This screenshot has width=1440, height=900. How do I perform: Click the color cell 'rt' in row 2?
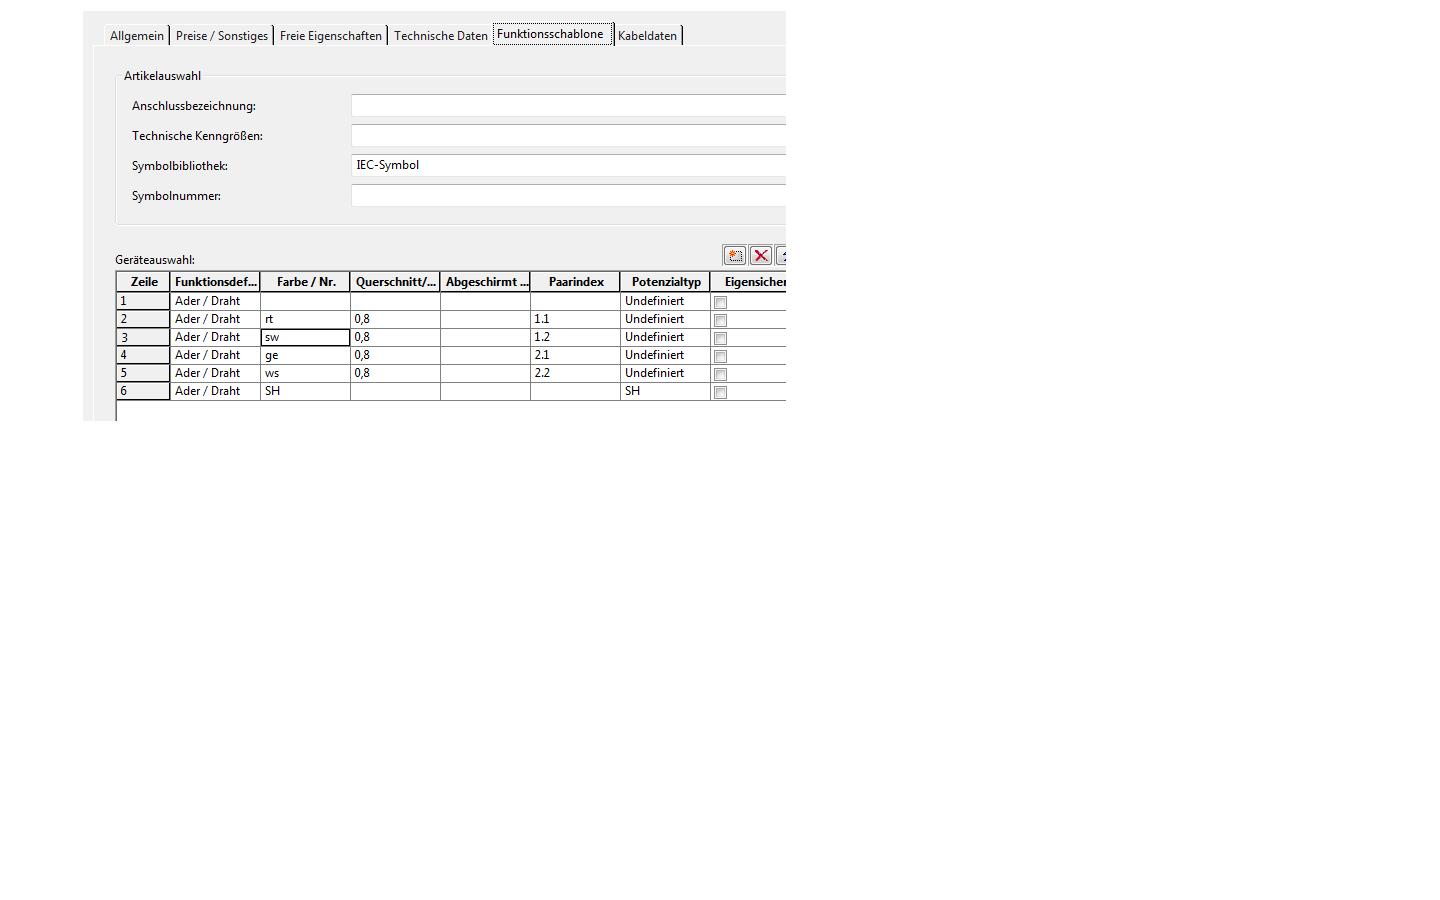point(305,319)
